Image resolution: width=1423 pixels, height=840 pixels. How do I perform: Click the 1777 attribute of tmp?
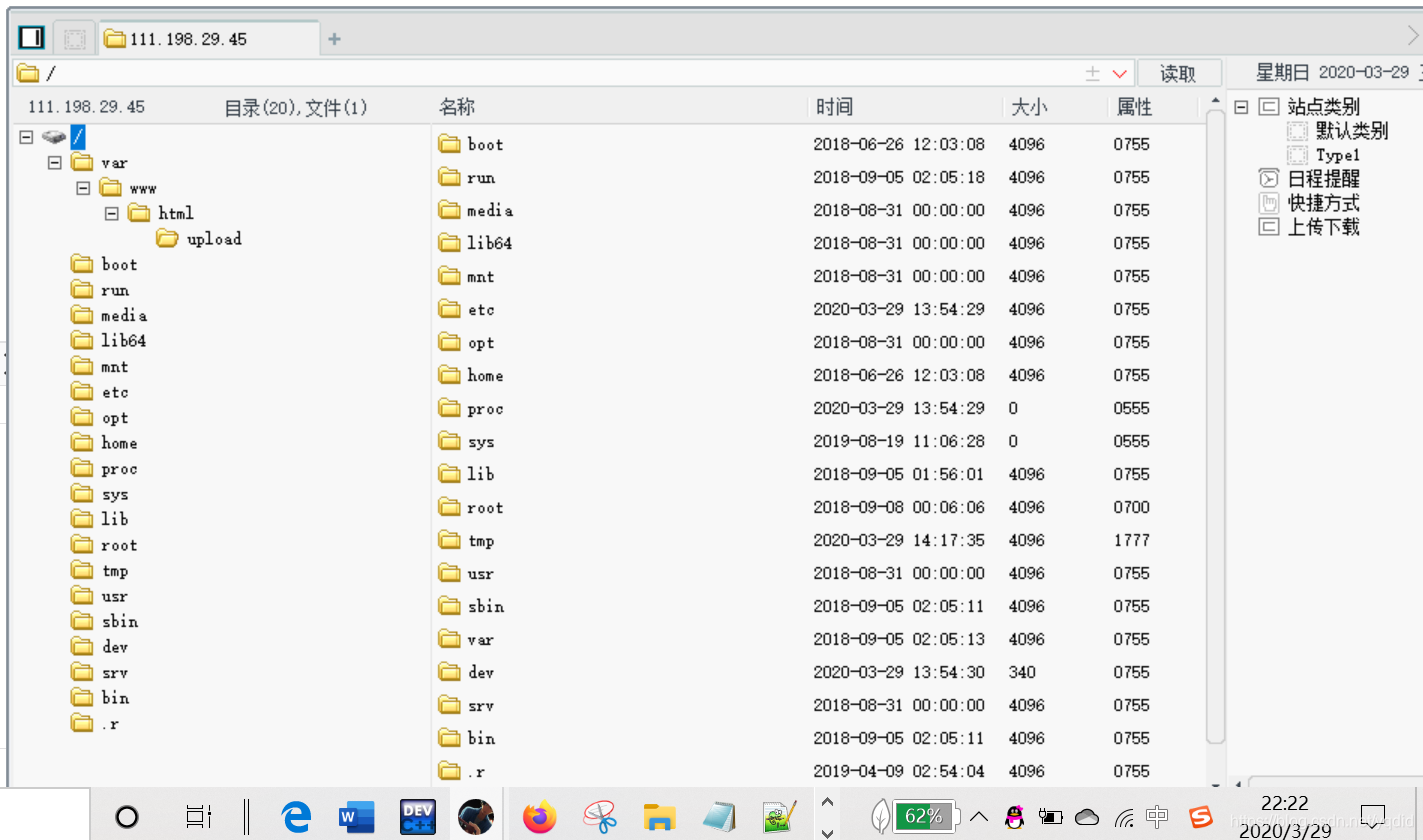click(1132, 540)
